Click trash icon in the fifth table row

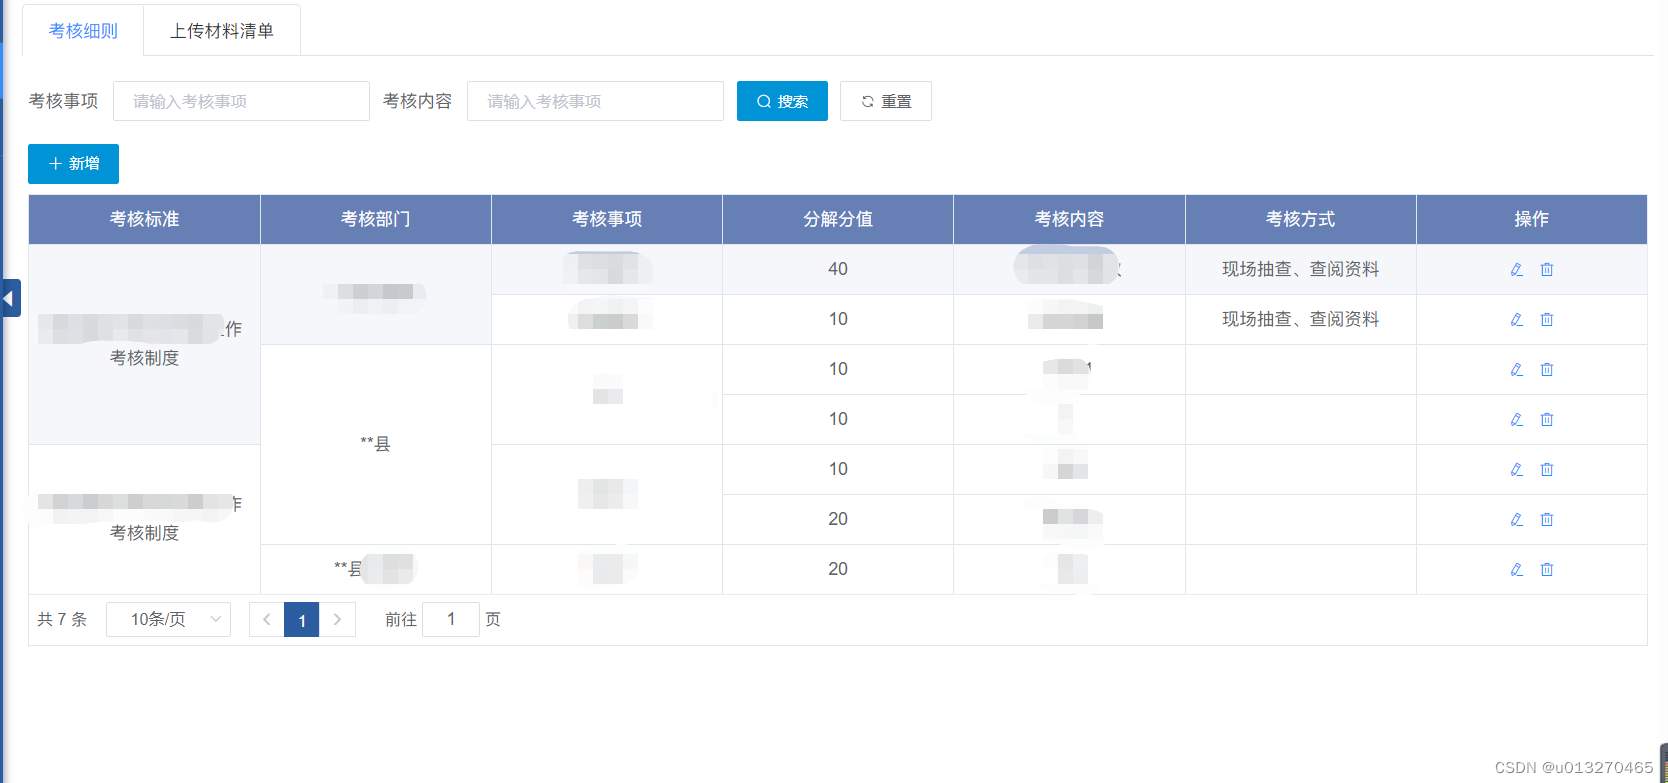click(x=1547, y=469)
